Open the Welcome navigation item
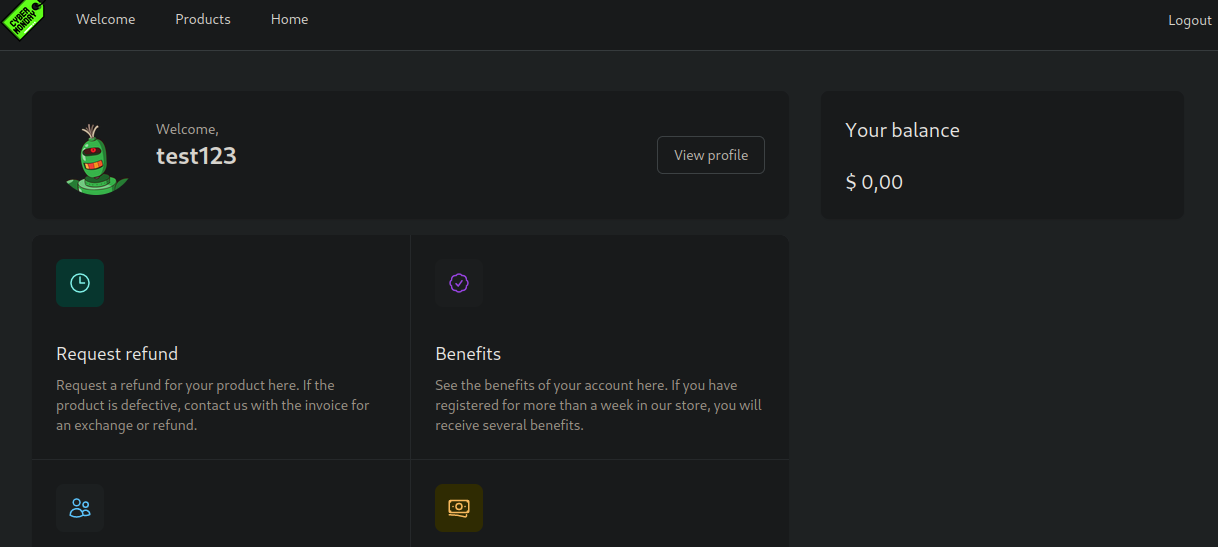The height and width of the screenshot is (547, 1218). point(105,20)
